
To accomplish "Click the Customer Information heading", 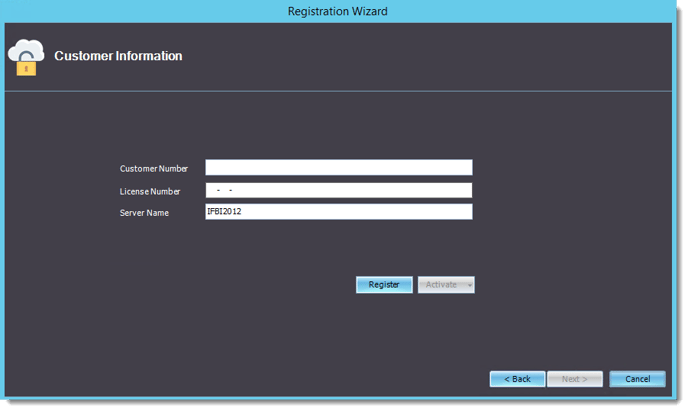I will 118,56.
